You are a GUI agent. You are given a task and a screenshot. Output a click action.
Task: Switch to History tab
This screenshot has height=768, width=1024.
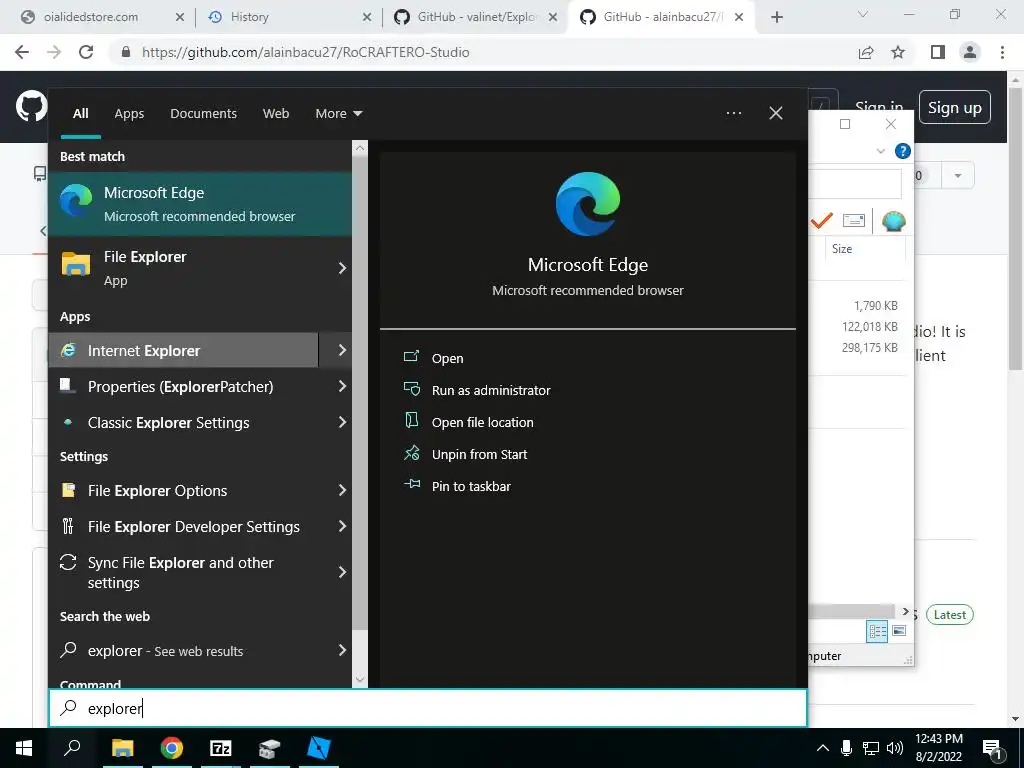288,17
